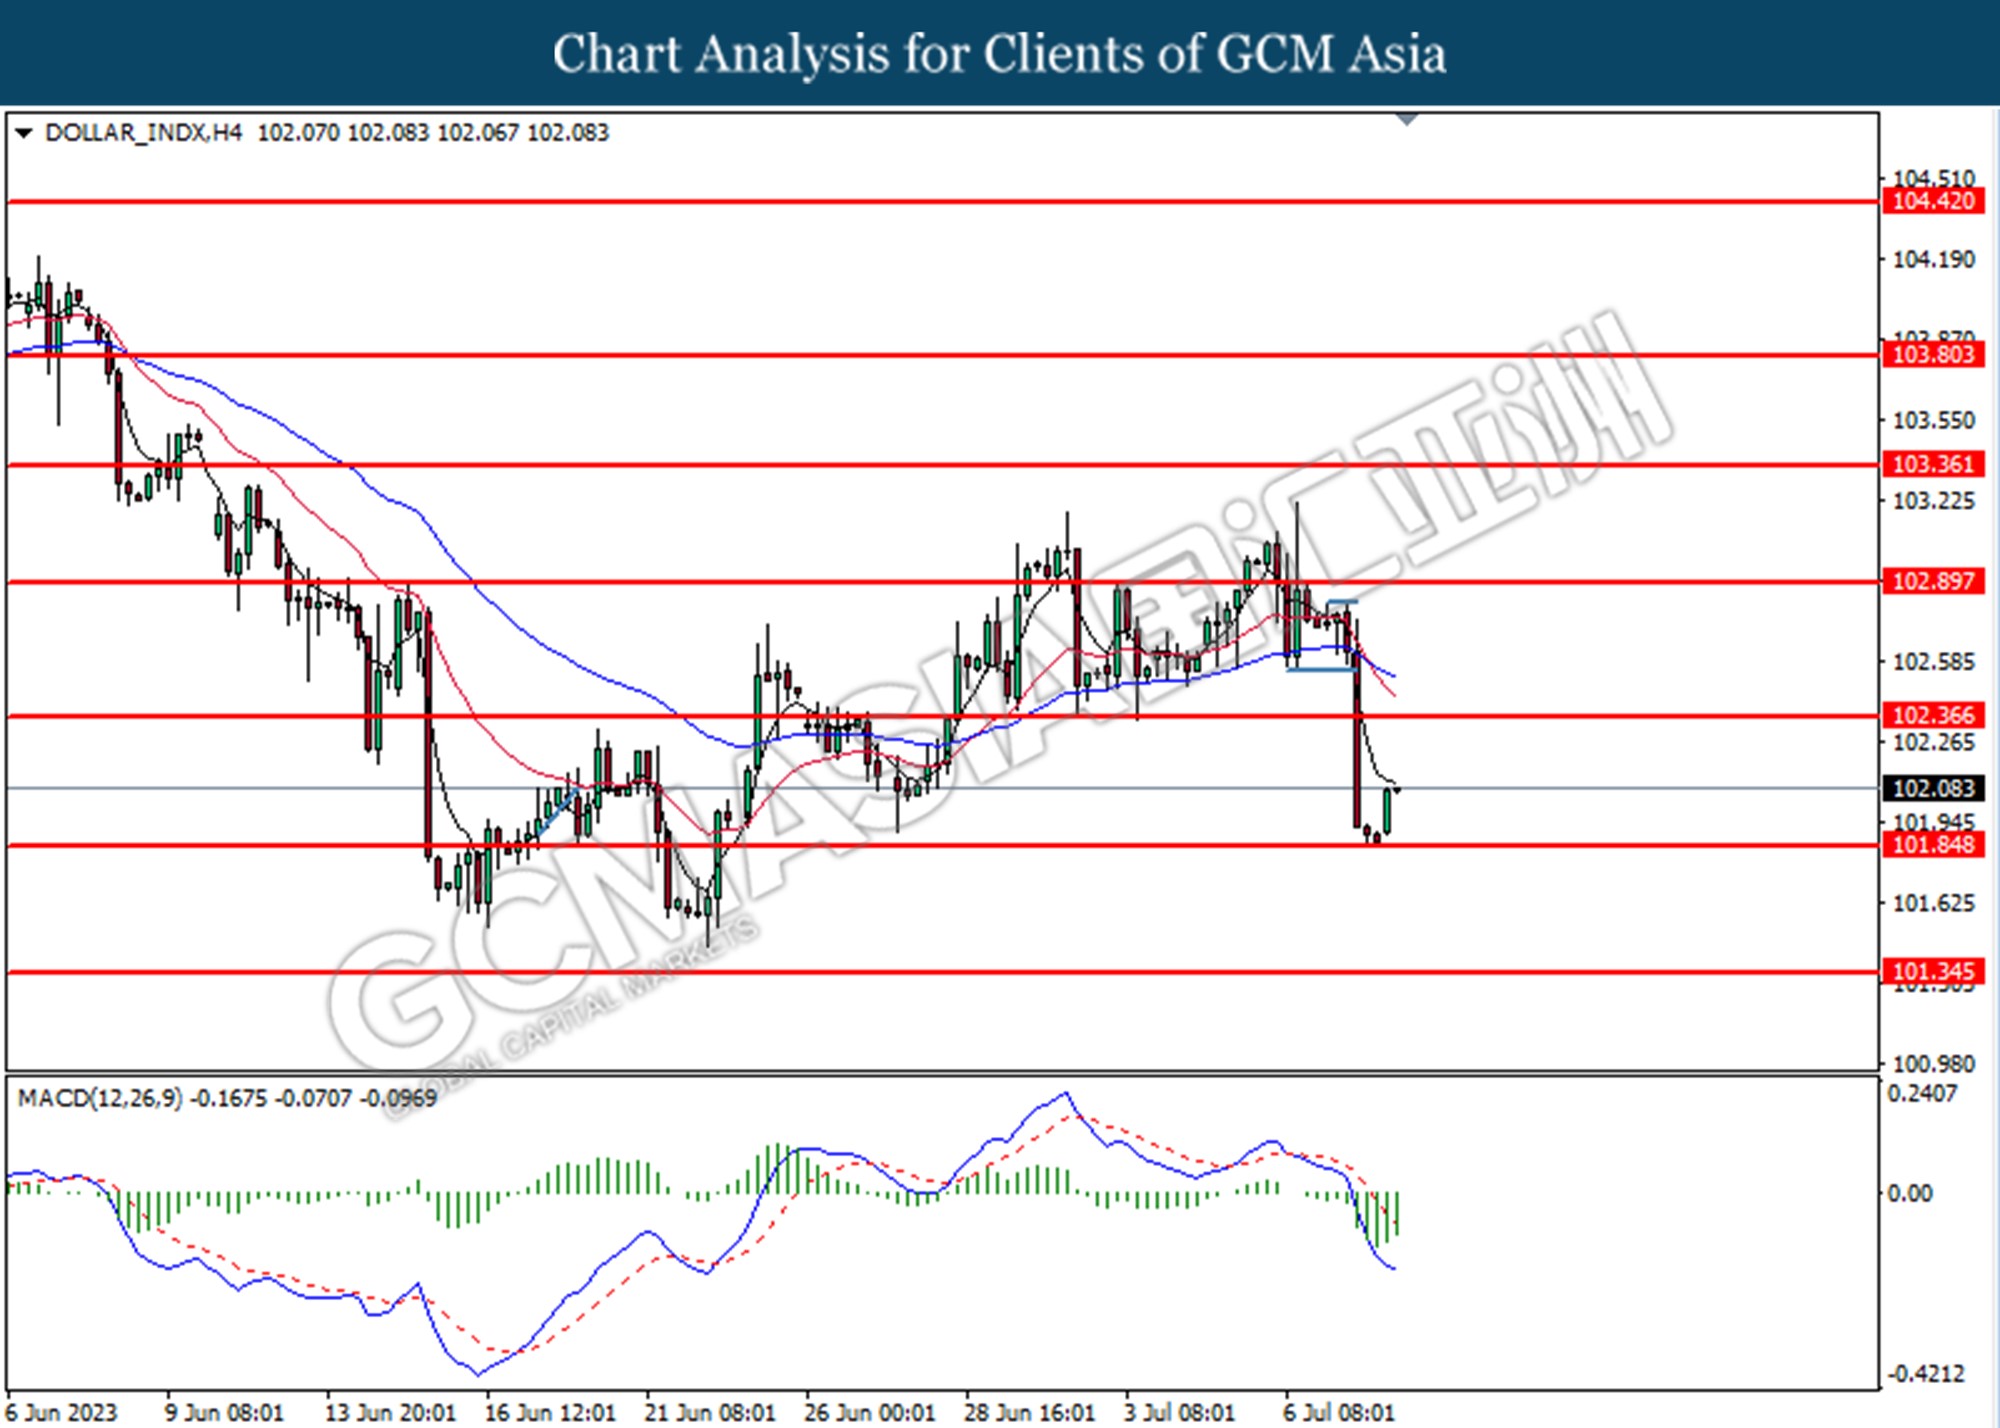Image resolution: width=2000 pixels, height=1428 pixels.
Task: Select the 103.361 red price level label
Action: coord(1933,464)
